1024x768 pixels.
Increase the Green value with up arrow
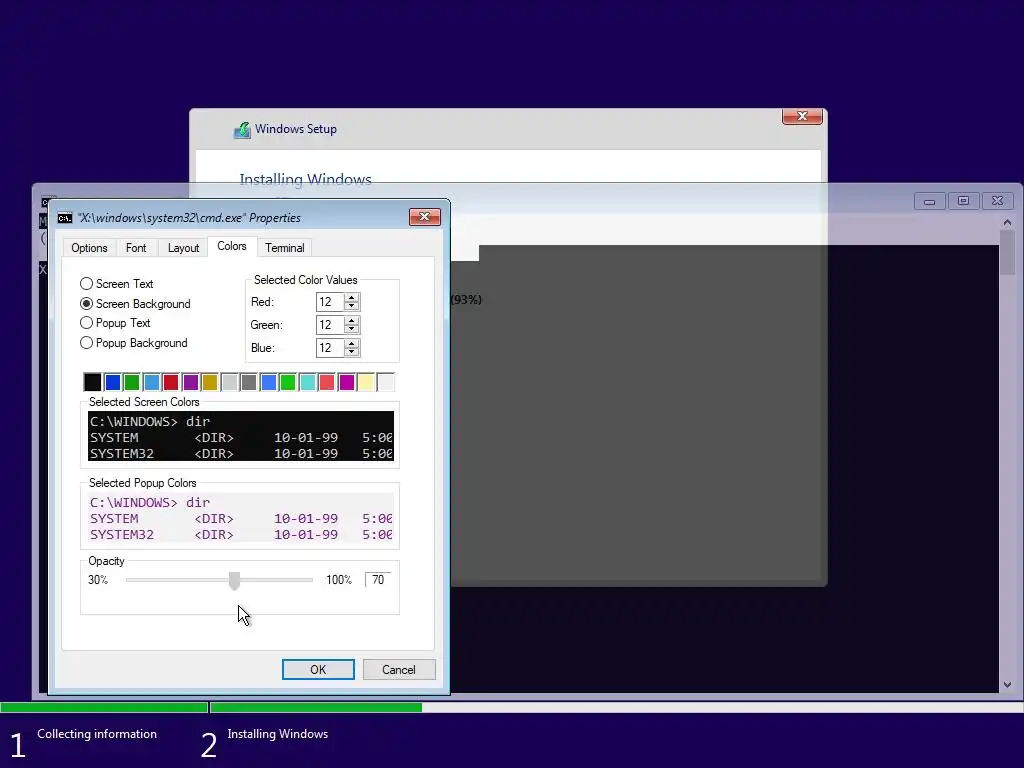pyautogui.click(x=352, y=321)
